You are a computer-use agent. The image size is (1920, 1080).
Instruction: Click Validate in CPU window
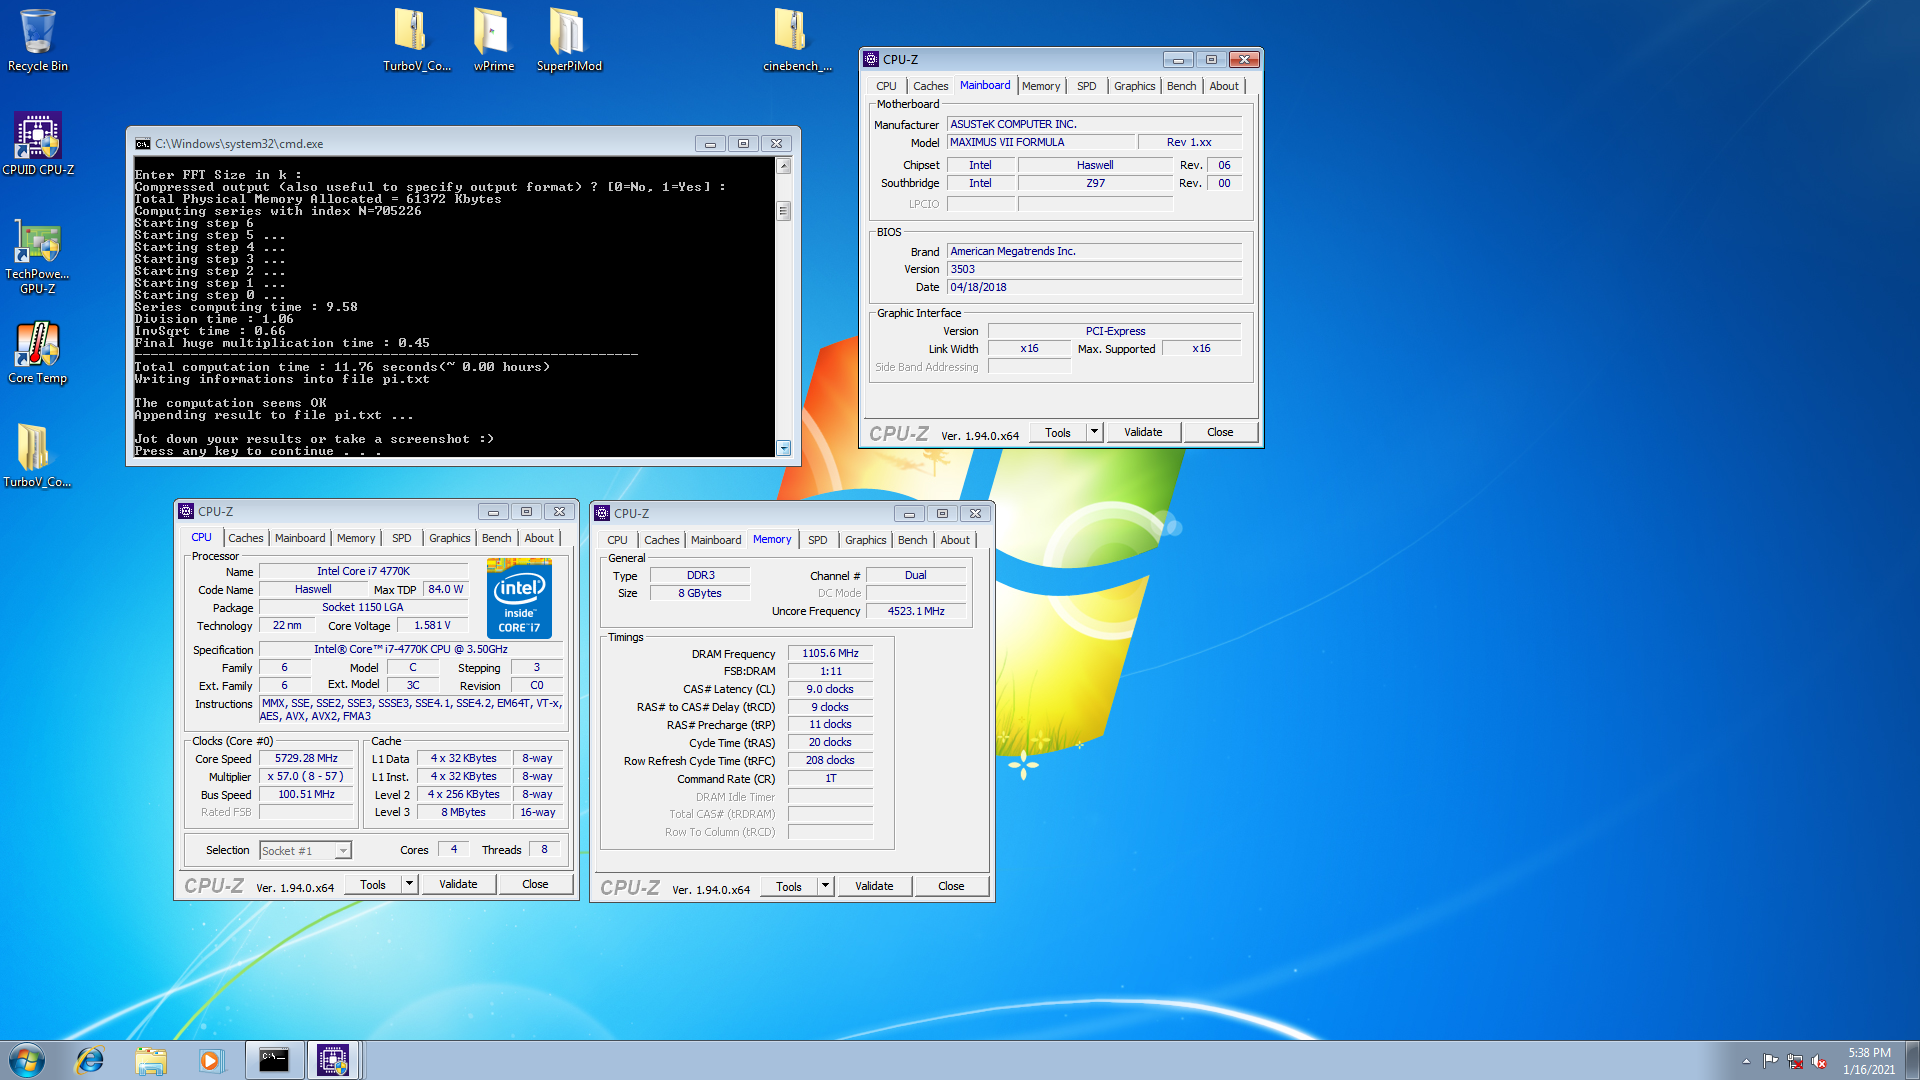point(458,884)
